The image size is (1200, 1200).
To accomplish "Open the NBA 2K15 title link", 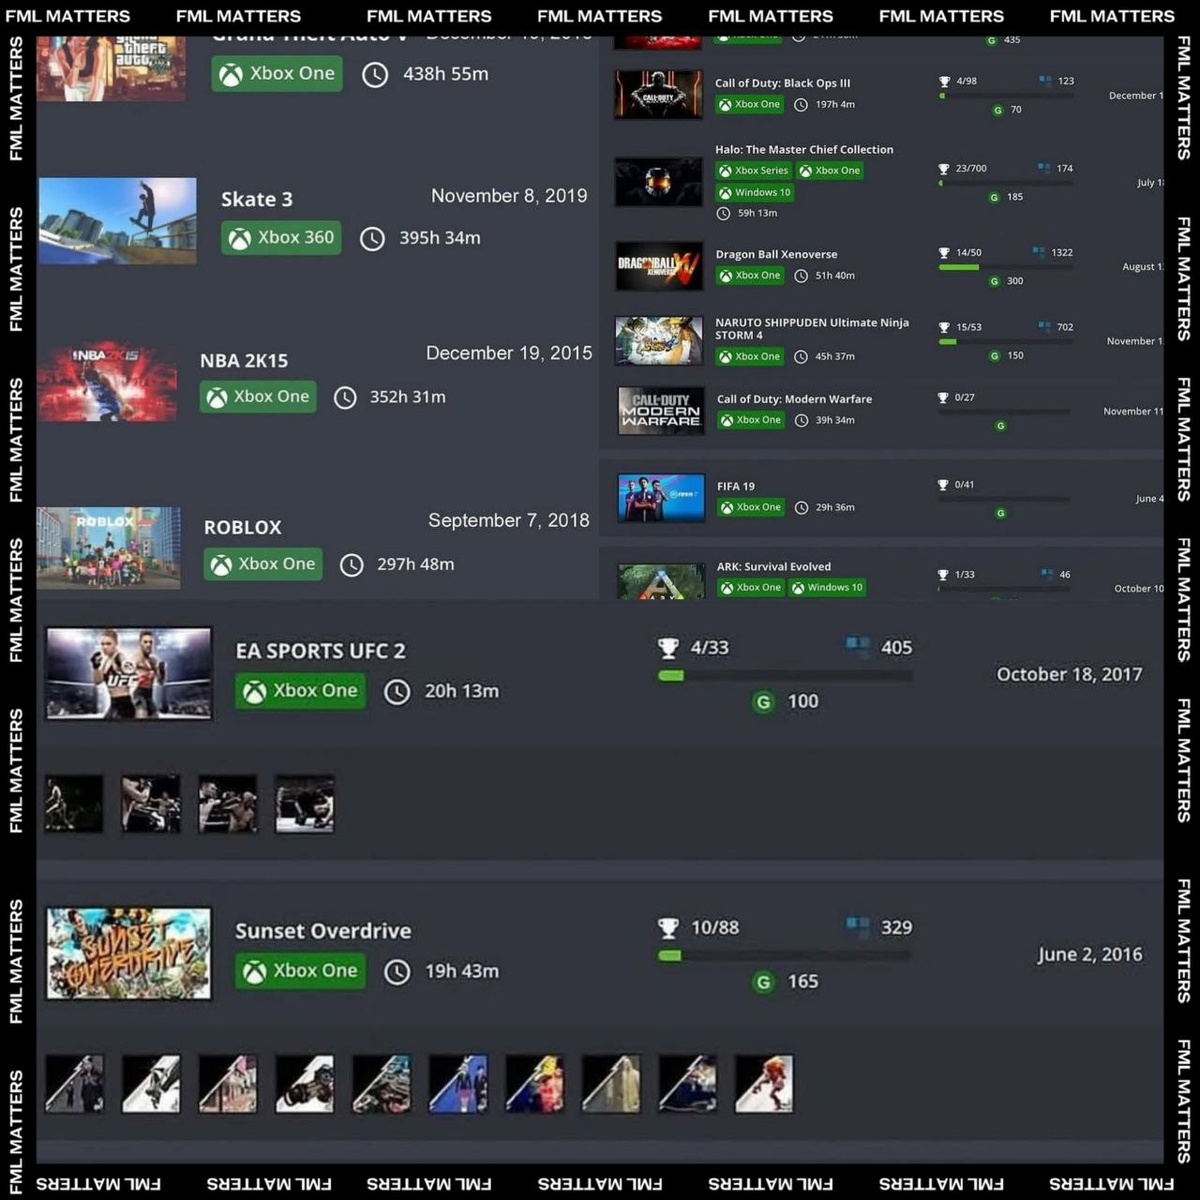I will click(x=244, y=361).
